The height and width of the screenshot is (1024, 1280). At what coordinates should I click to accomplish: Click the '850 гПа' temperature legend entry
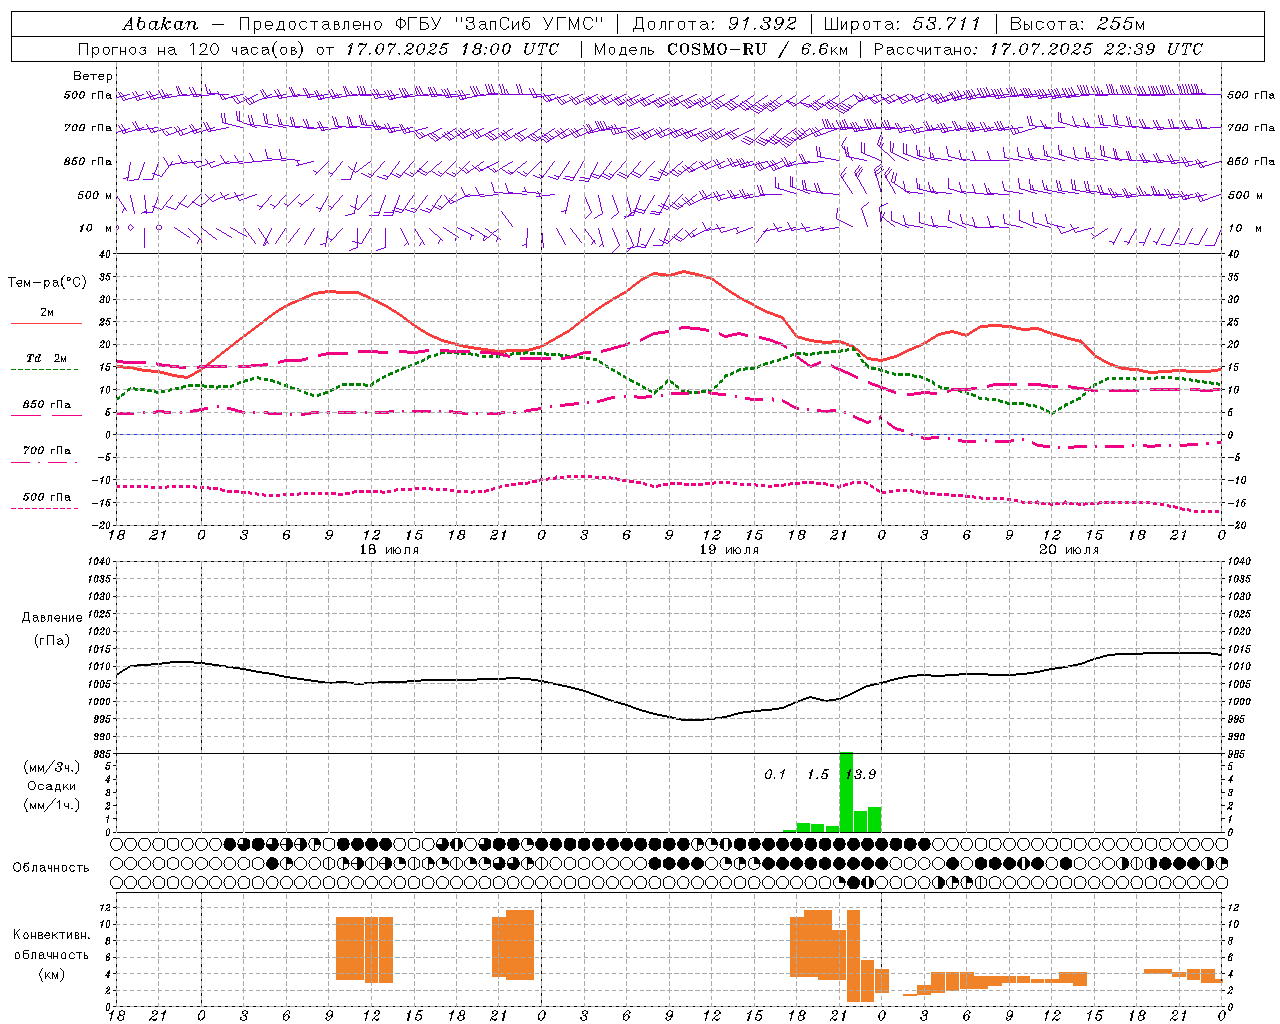pos(47,405)
